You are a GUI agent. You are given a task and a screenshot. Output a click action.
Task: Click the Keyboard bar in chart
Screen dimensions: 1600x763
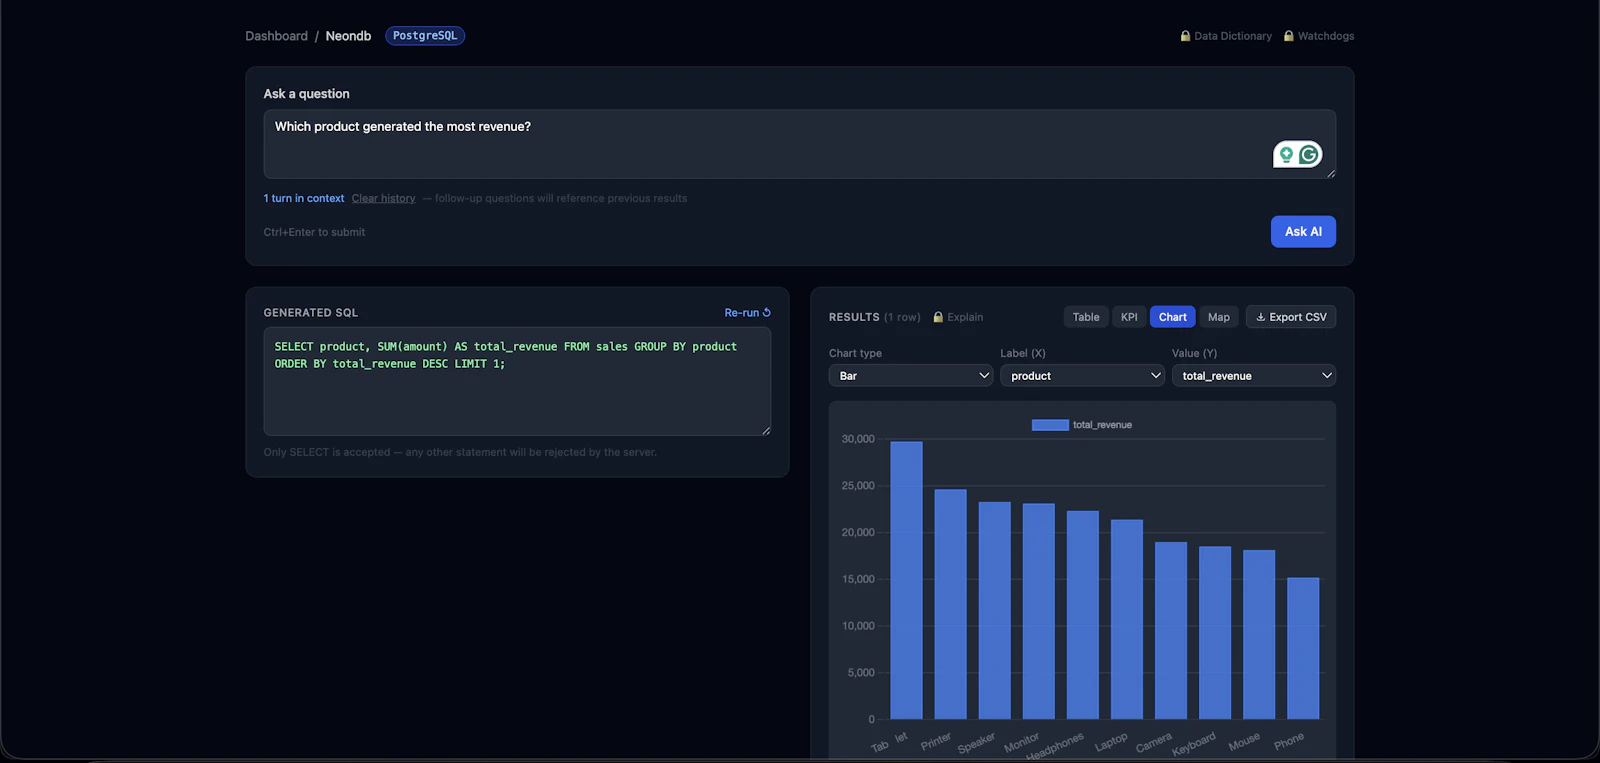tap(1215, 632)
